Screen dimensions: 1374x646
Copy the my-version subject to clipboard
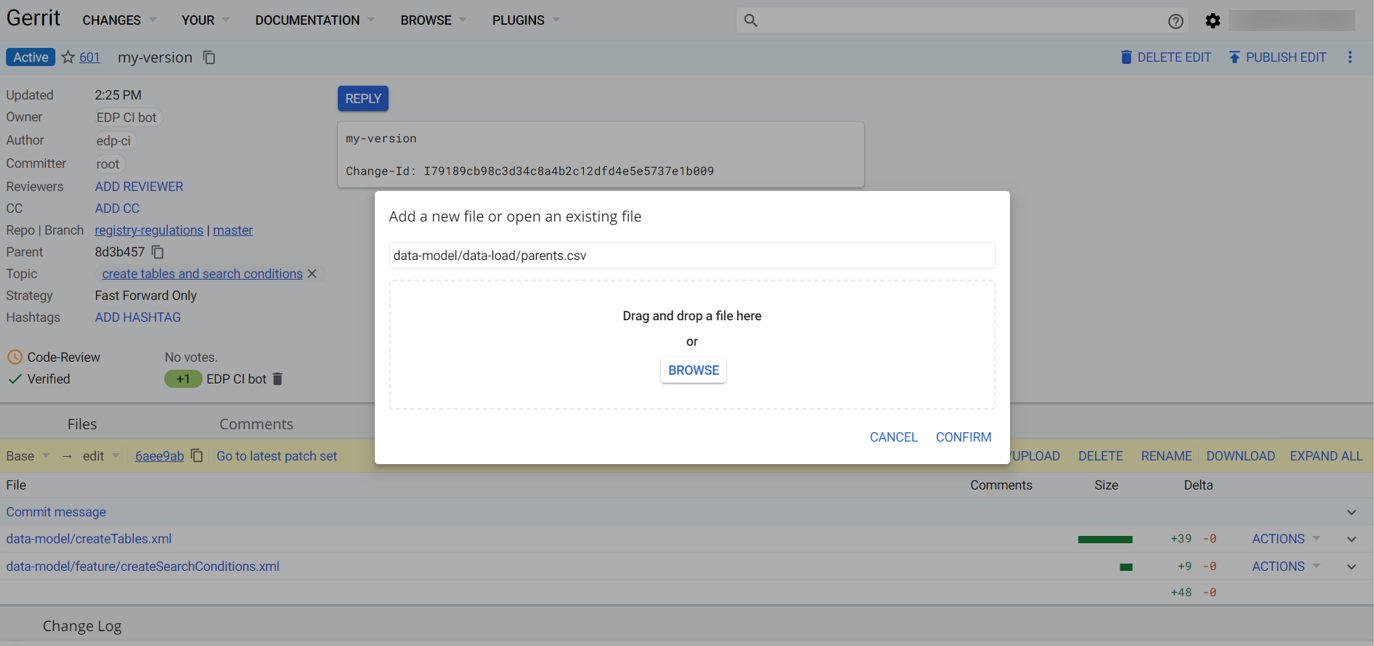tap(209, 57)
